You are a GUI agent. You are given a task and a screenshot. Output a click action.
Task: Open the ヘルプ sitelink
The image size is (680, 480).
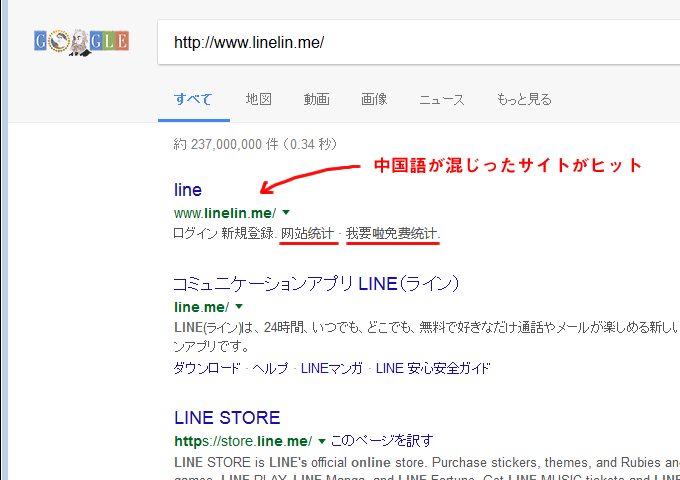[x=270, y=368]
